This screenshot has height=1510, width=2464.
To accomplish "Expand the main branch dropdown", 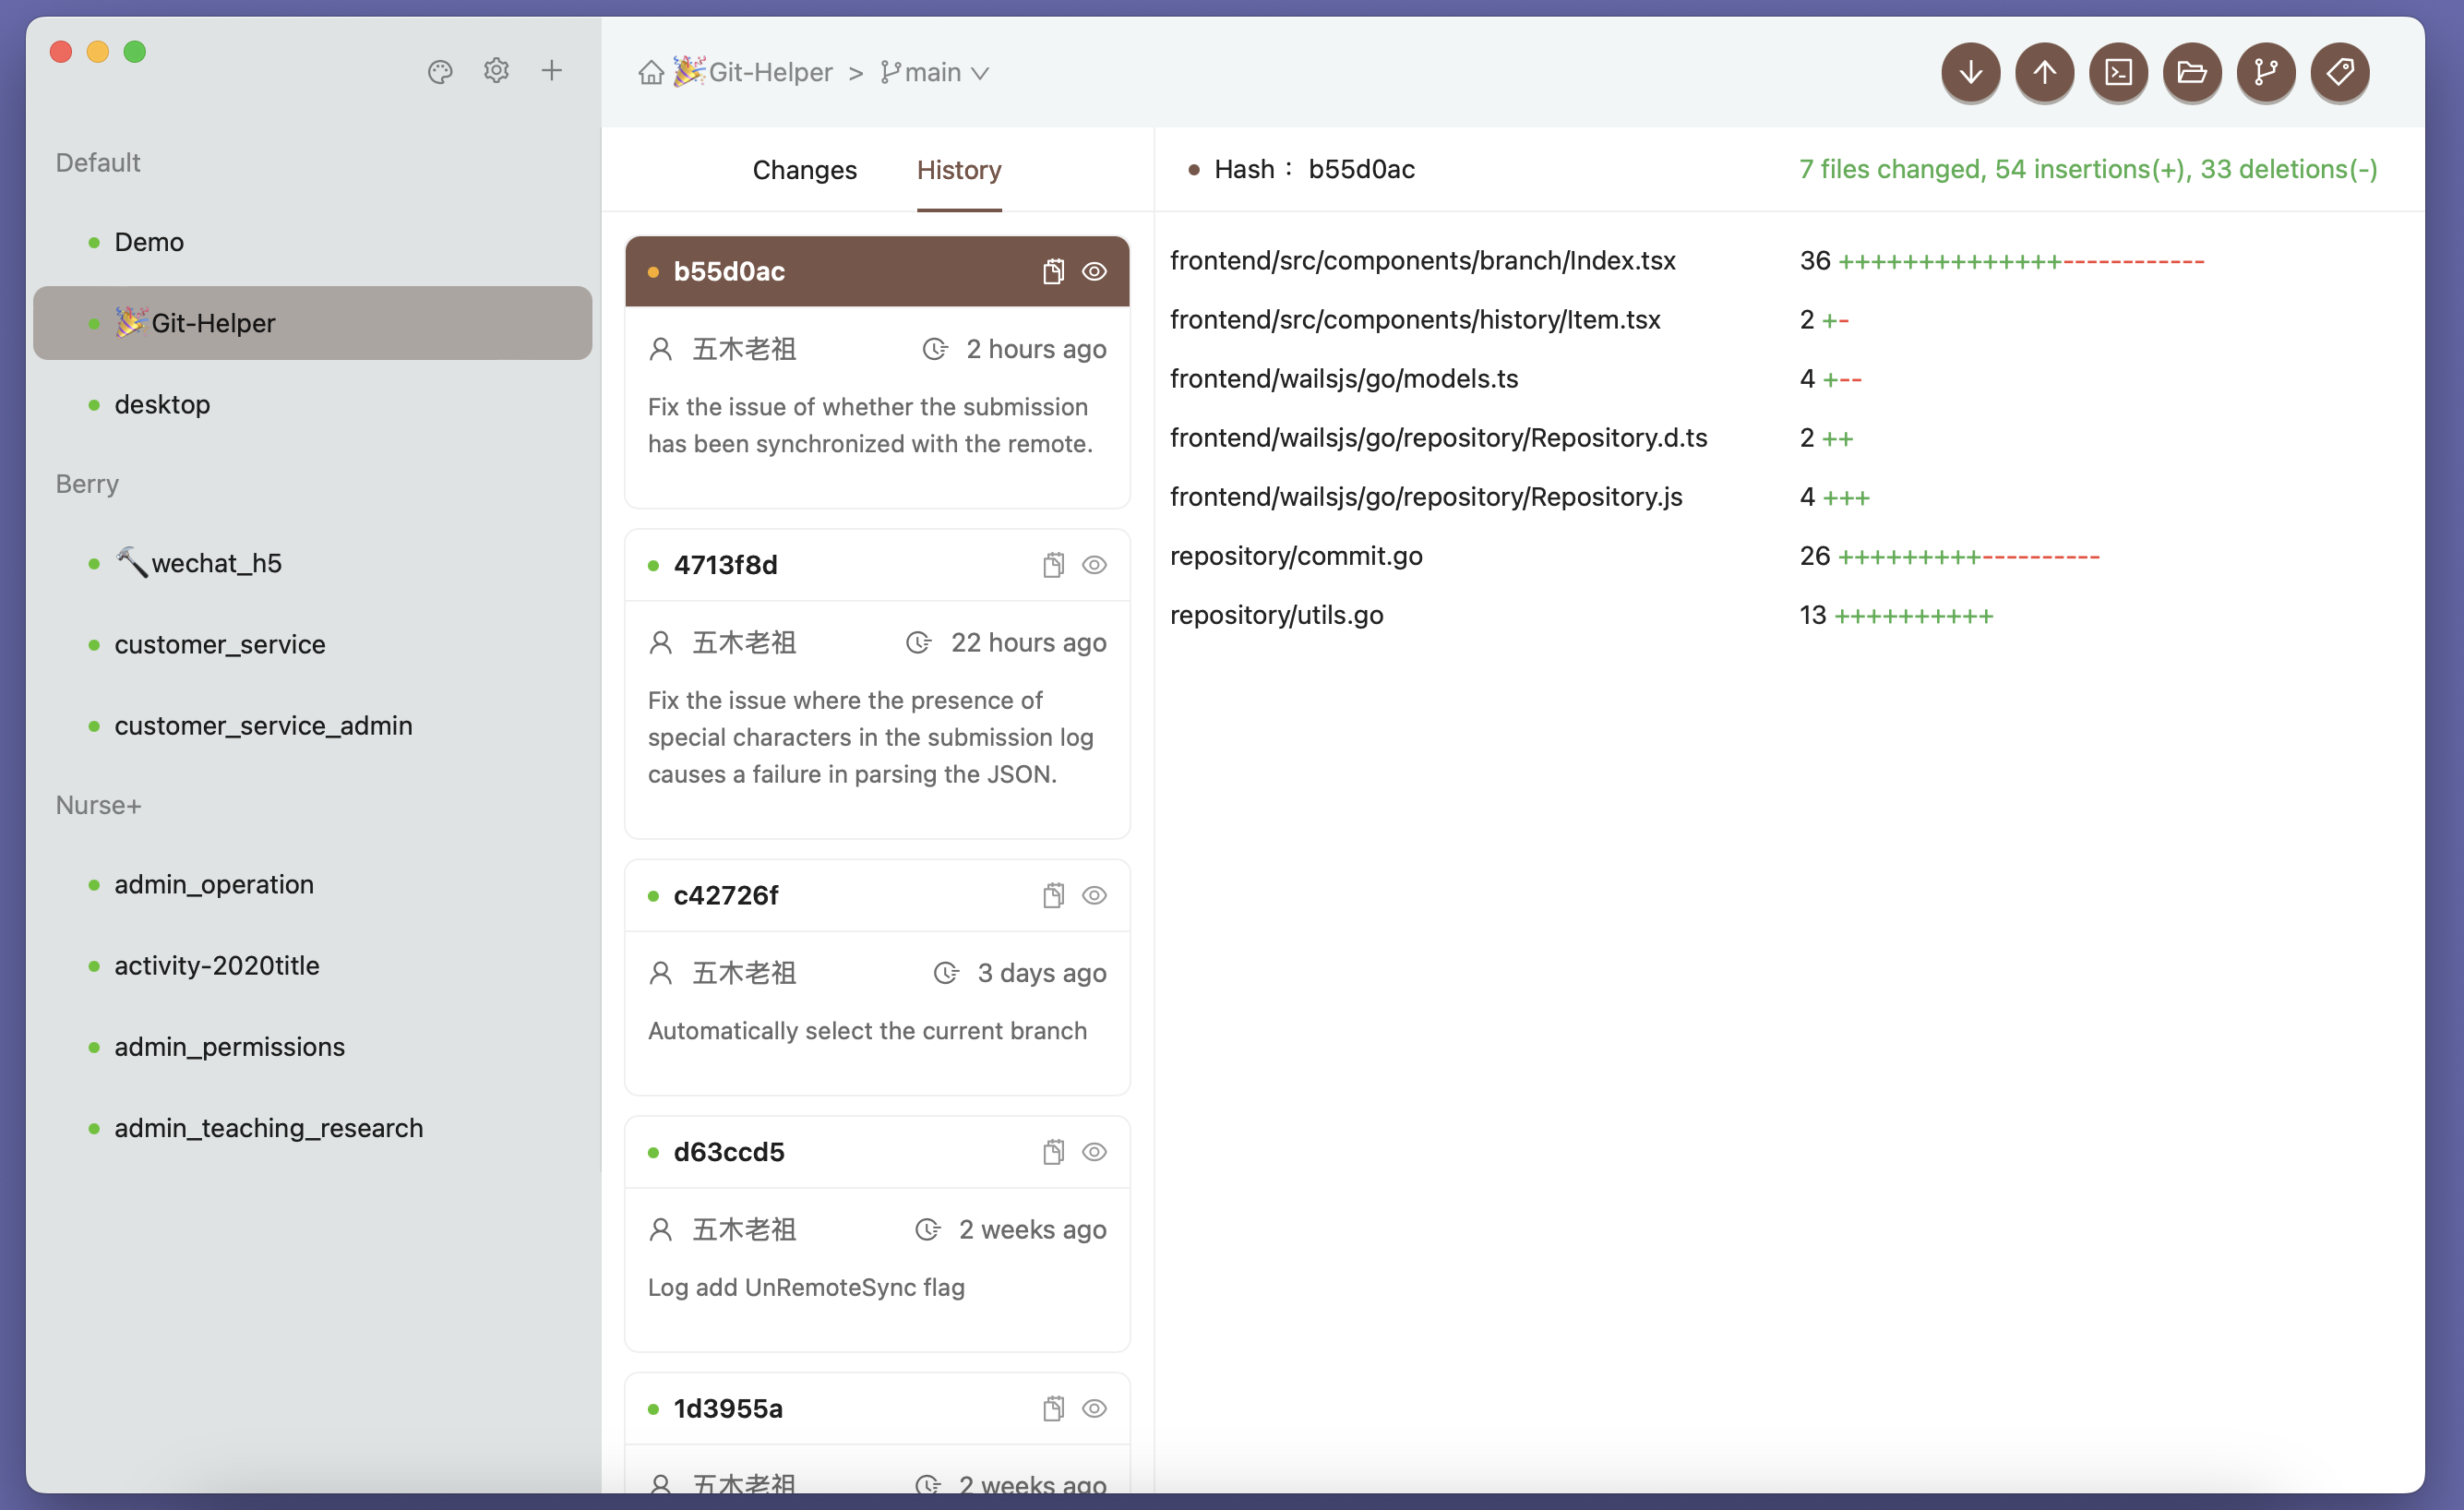I will [x=935, y=73].
